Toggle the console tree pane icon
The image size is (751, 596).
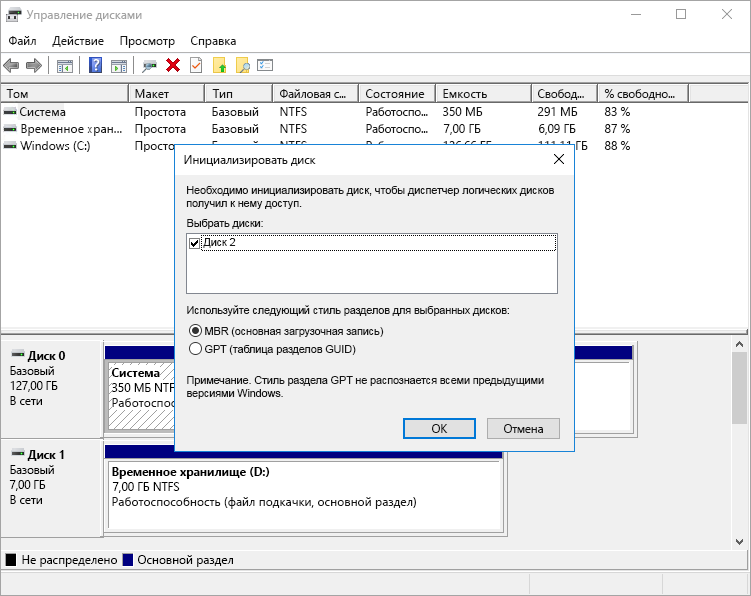coord(65,66)
